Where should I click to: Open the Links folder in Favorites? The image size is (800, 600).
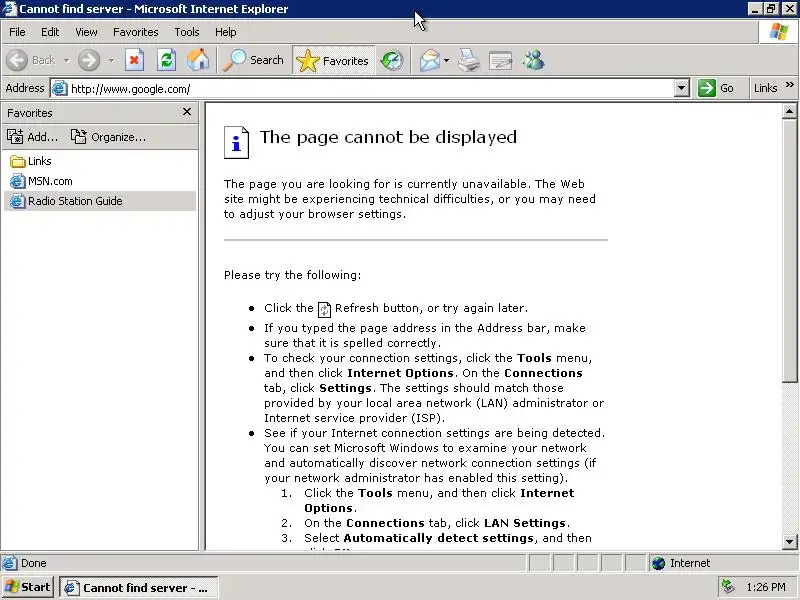pos(31,161)
